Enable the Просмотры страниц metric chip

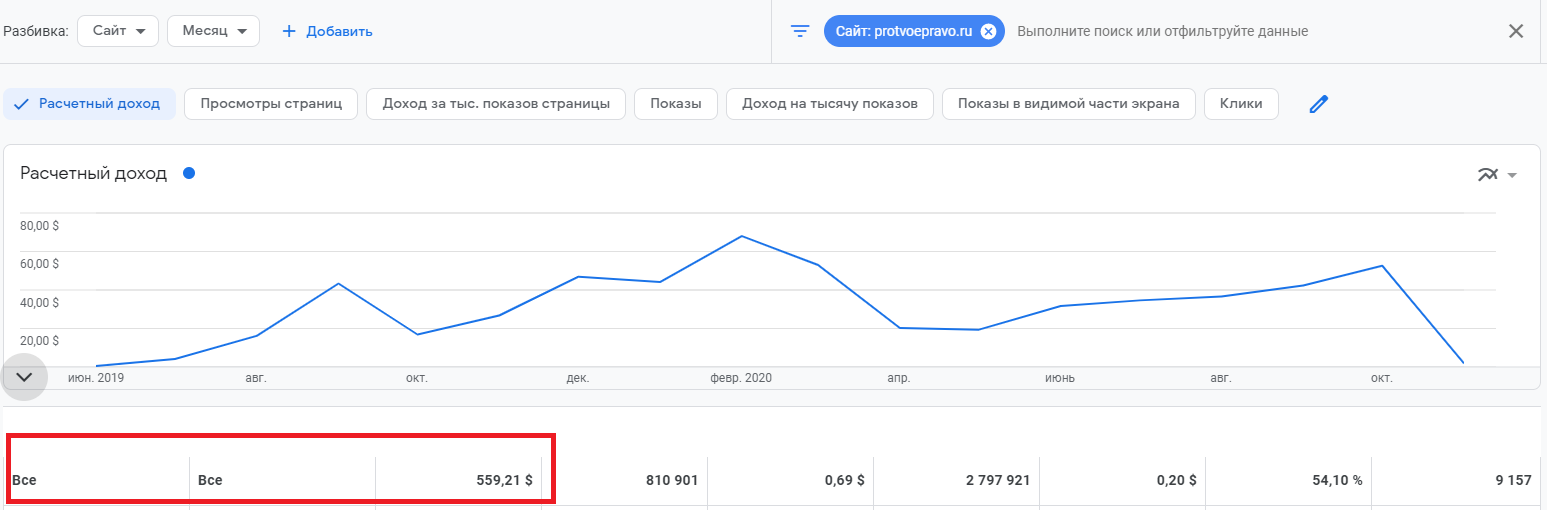(271, 104)
